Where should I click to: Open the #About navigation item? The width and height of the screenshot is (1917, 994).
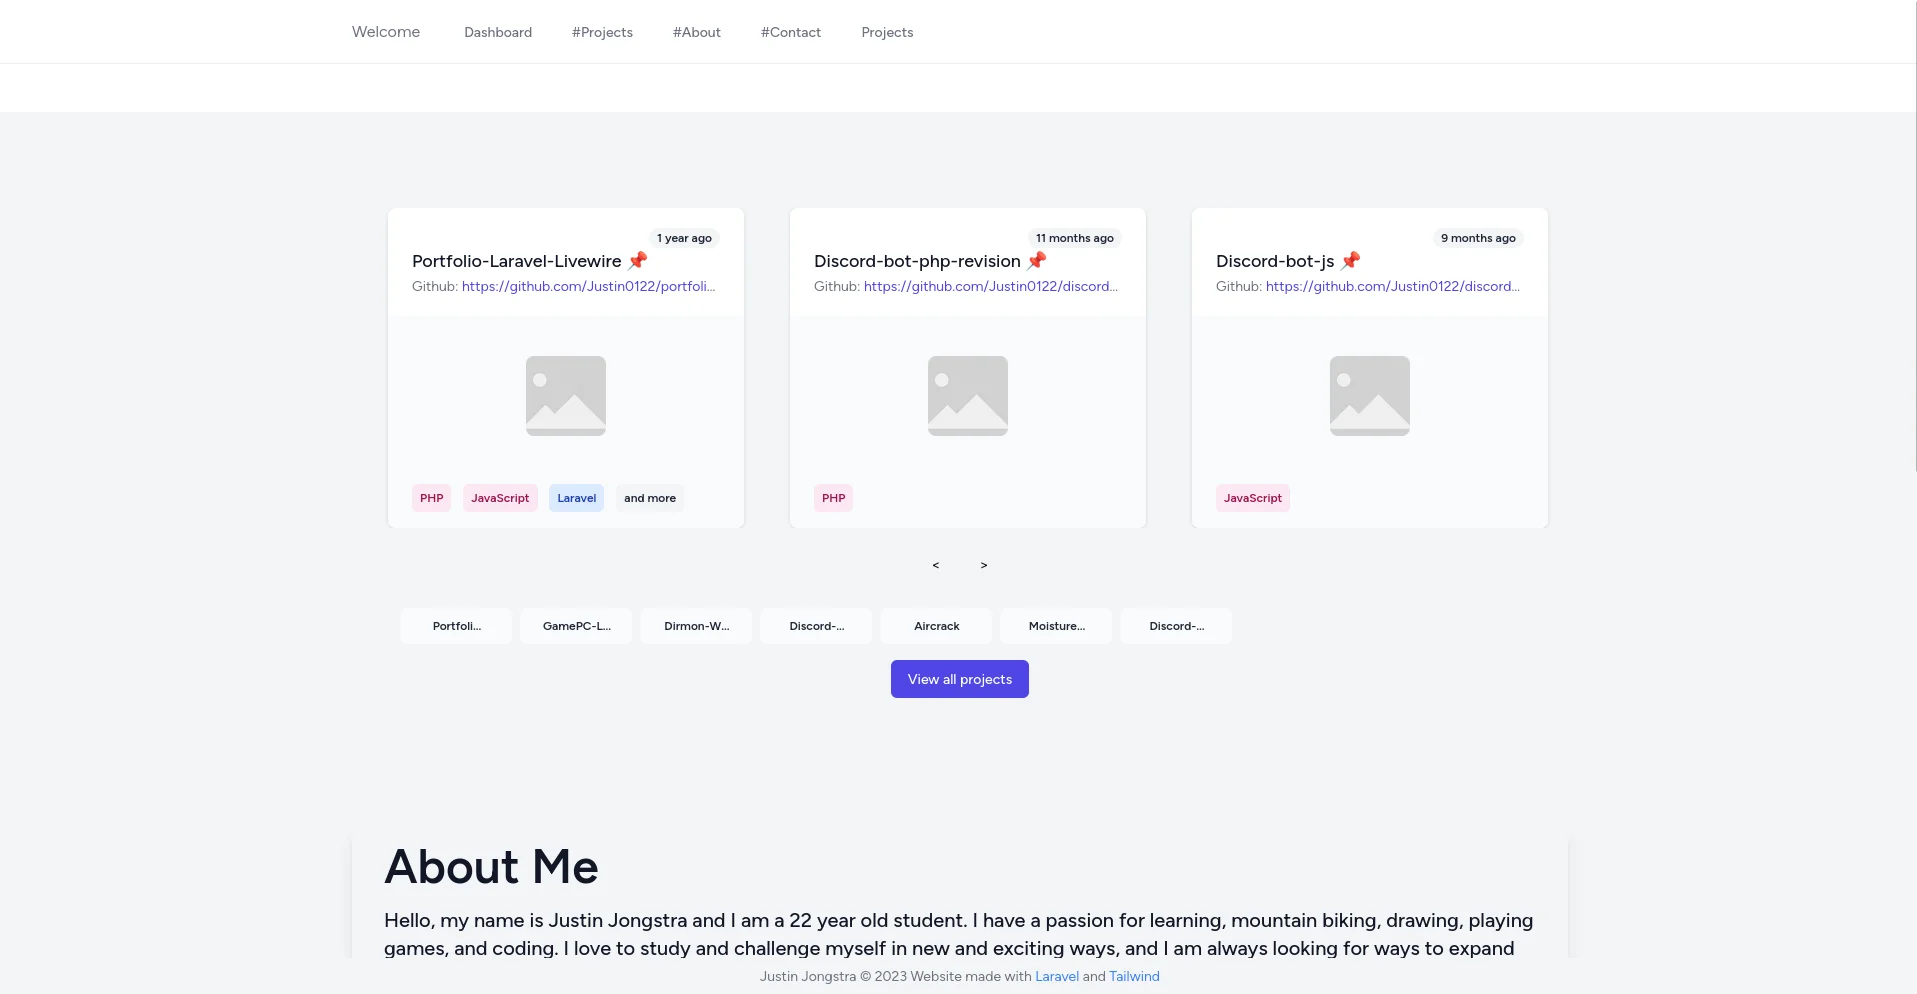click(x=696, y=31)
